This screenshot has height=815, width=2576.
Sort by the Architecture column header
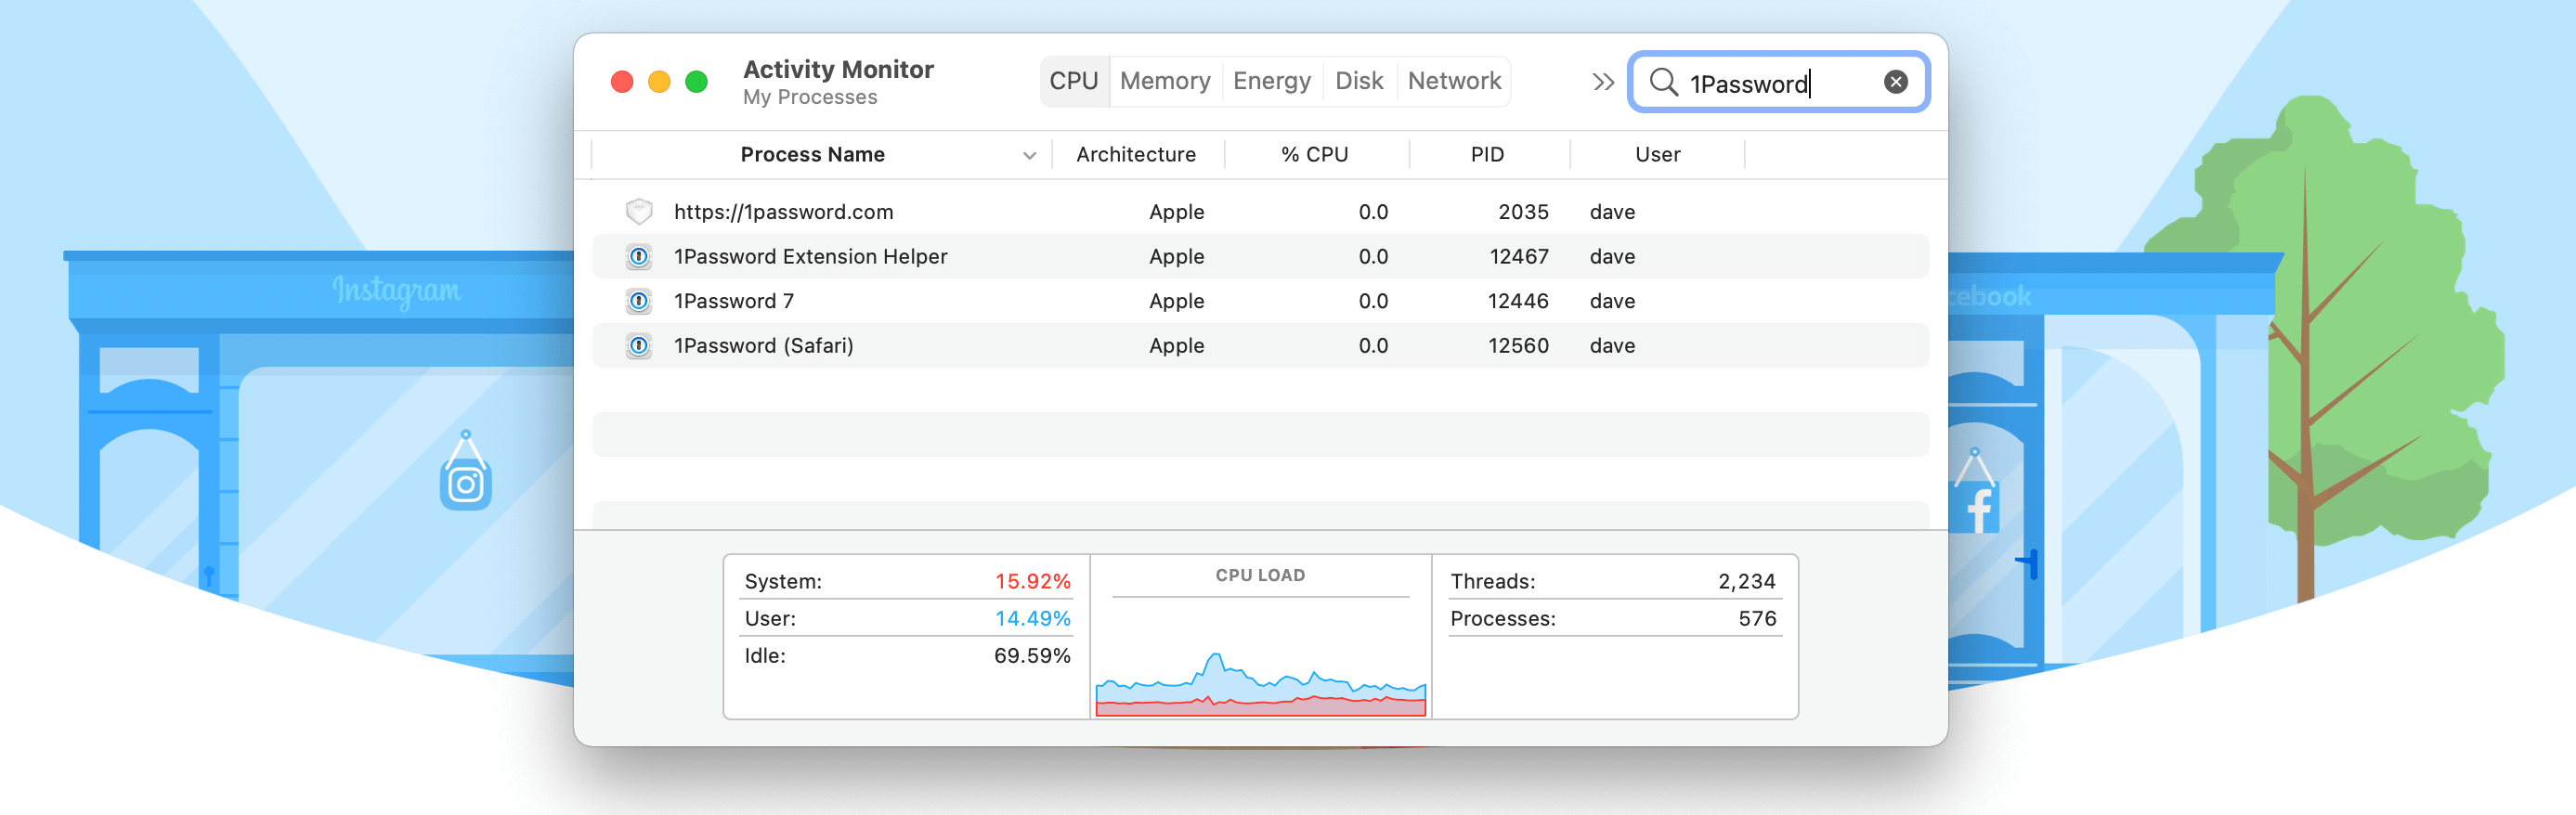tap(1136, 155)
